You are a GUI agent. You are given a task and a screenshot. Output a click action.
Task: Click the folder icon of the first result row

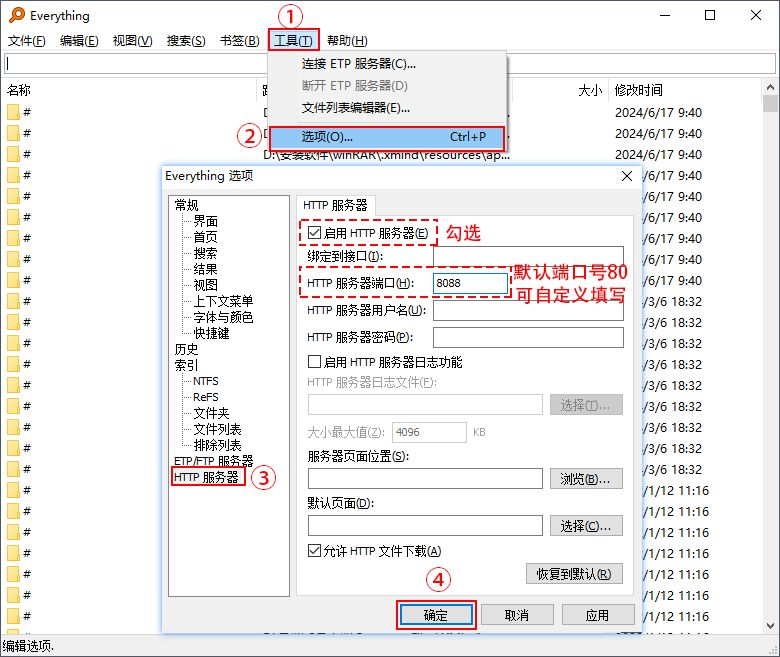click(13, 112)
